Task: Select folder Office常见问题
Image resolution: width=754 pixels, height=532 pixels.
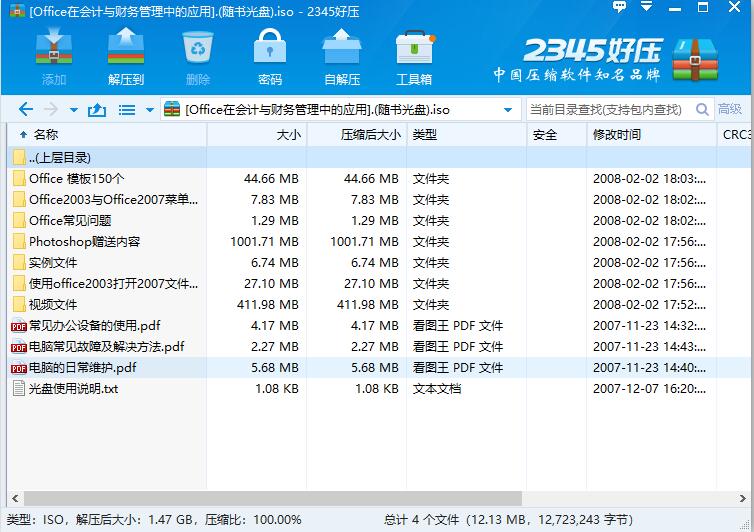Action: point(380,220)
